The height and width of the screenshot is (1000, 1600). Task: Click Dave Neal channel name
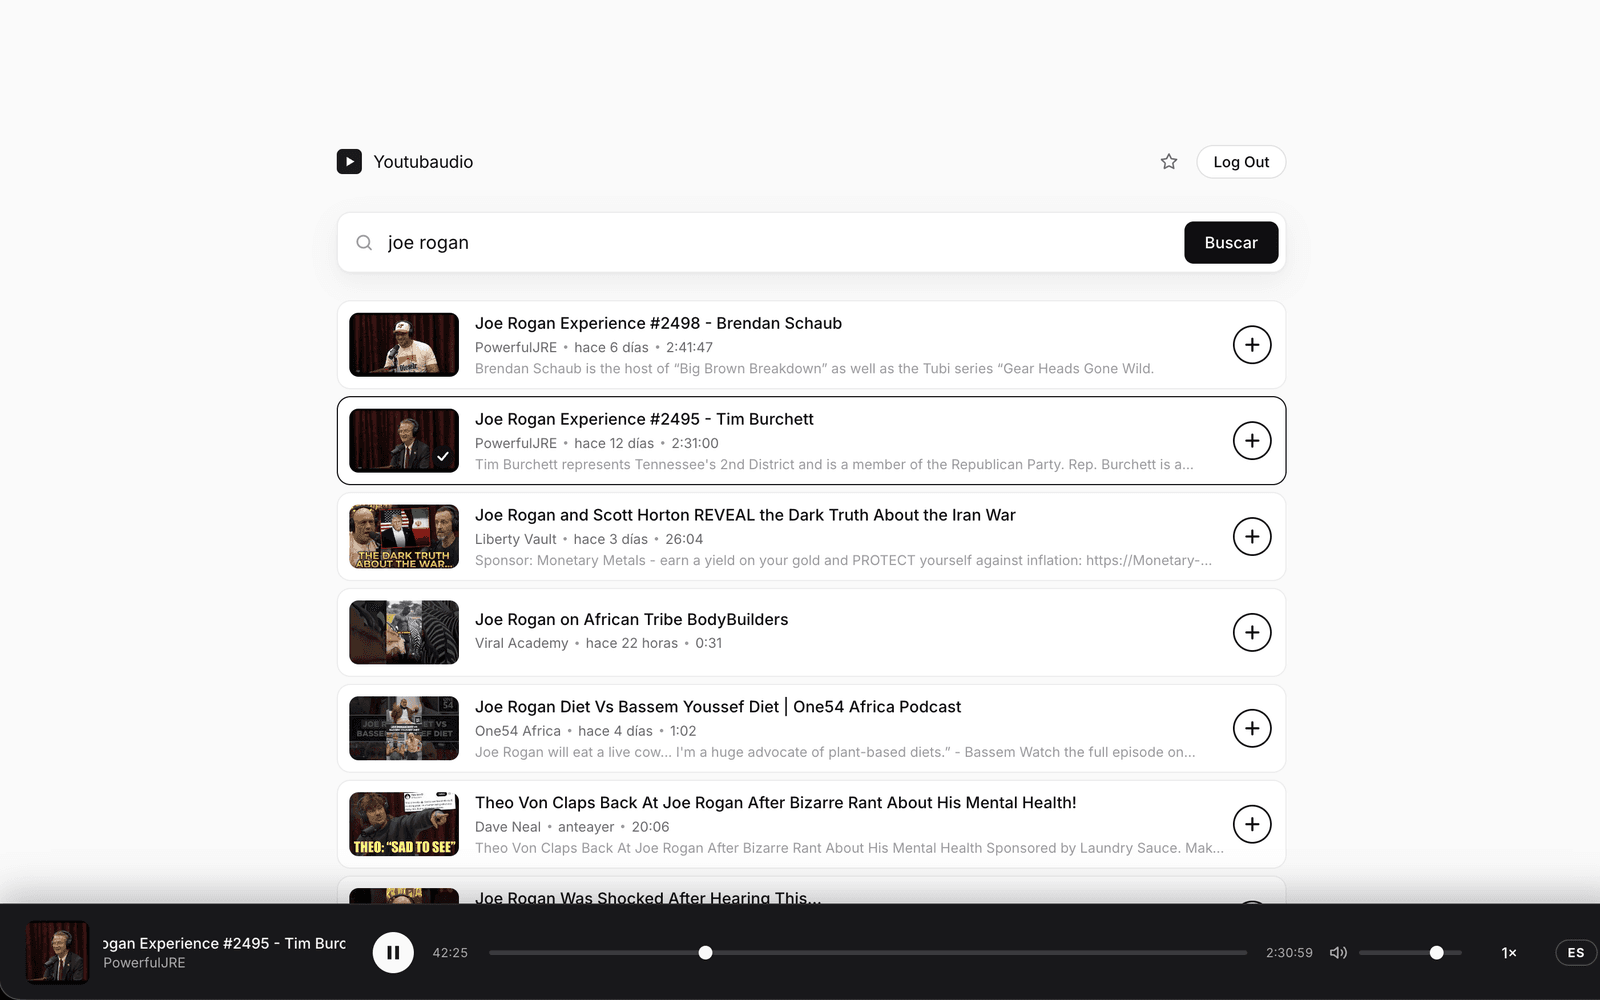pyautogui.click(x=507, y=828)
